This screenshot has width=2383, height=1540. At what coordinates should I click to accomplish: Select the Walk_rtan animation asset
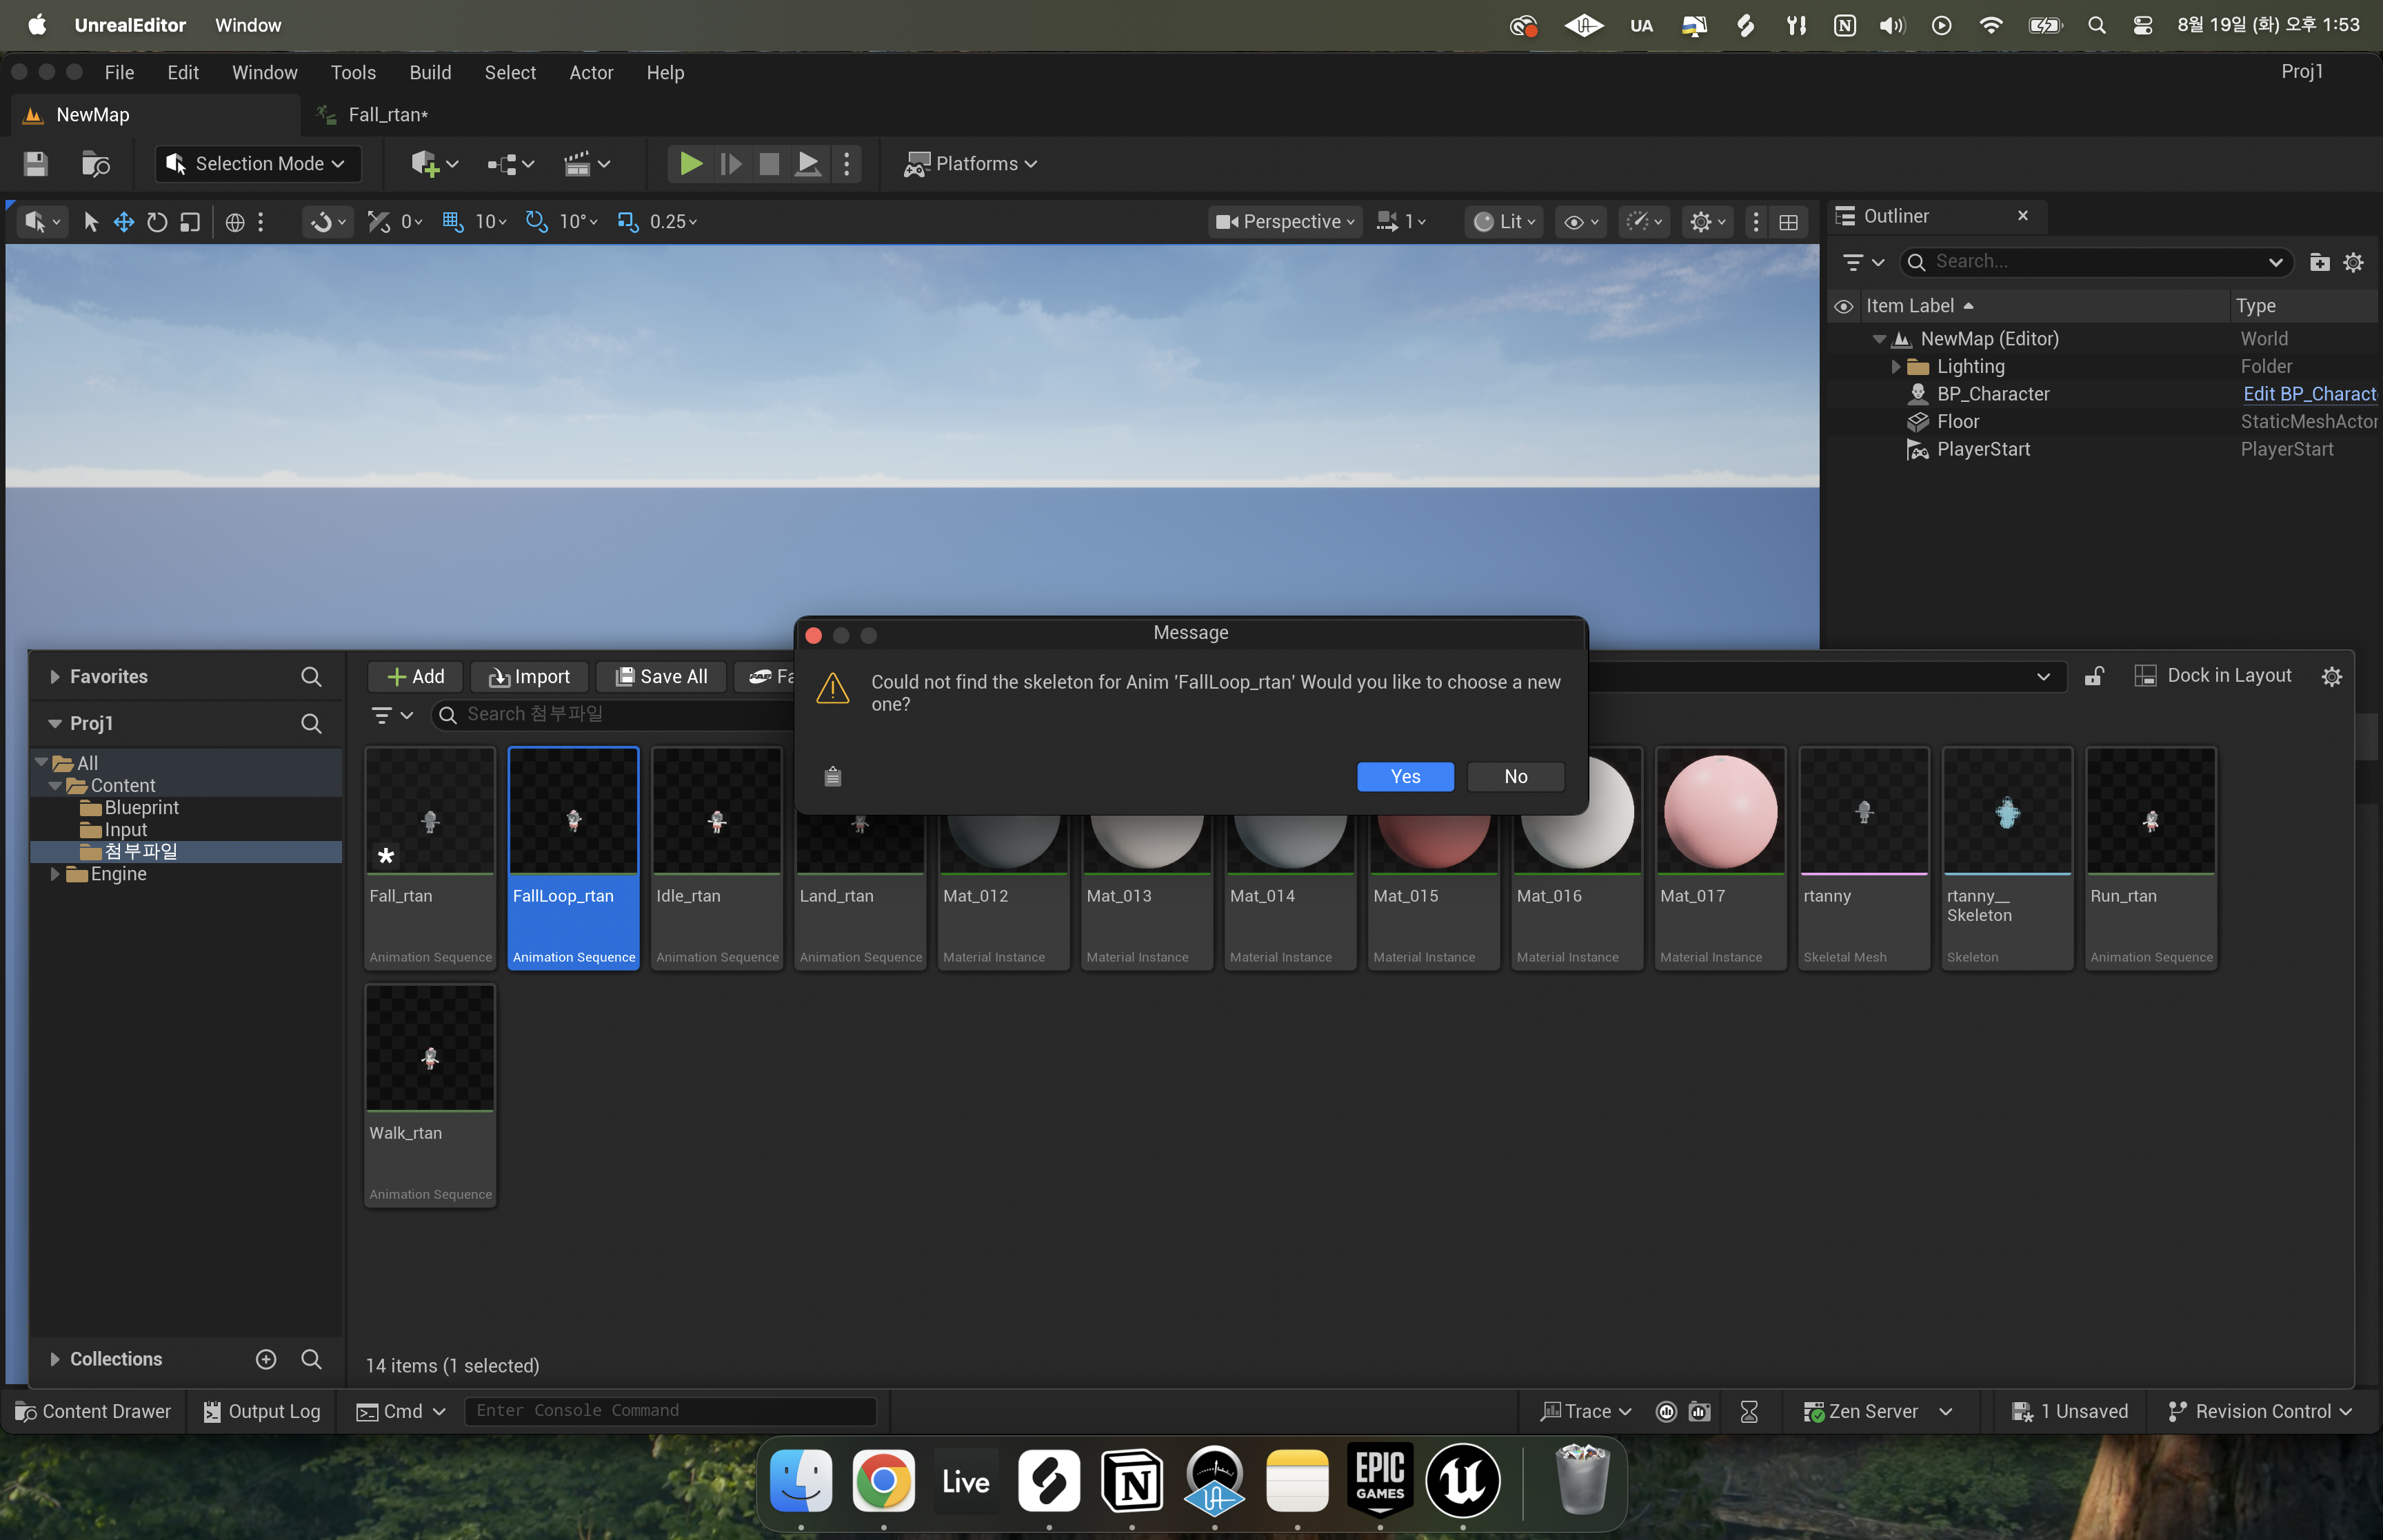click(x=430, y=1095)
